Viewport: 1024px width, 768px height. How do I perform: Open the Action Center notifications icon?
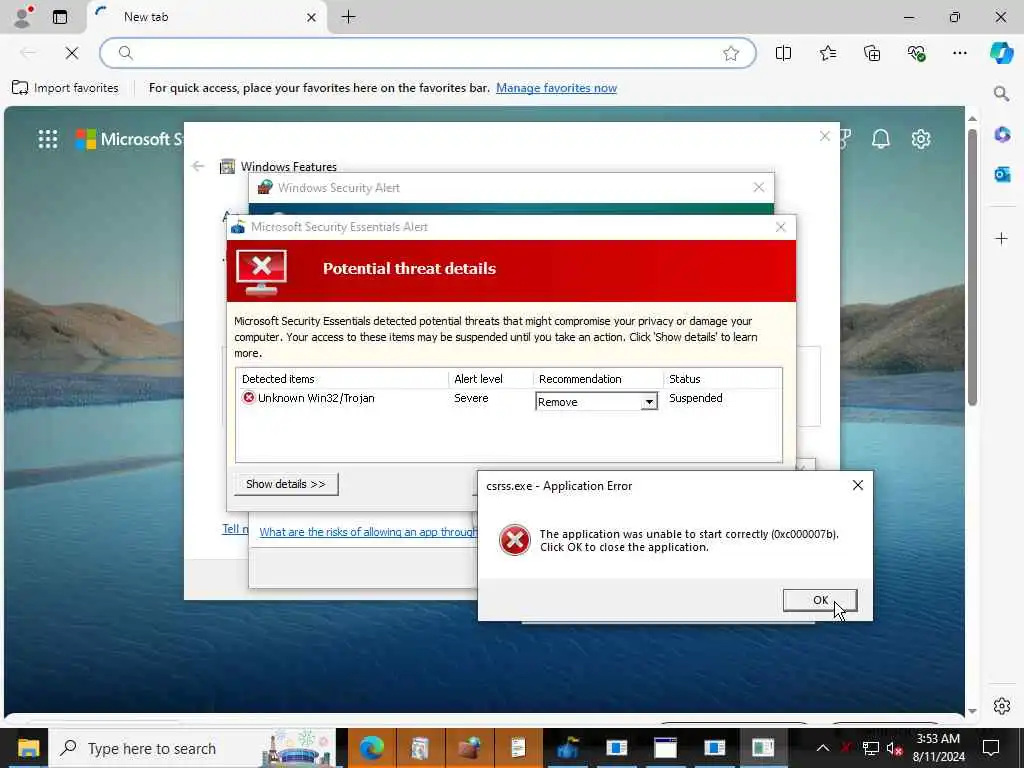pos(991,748)
